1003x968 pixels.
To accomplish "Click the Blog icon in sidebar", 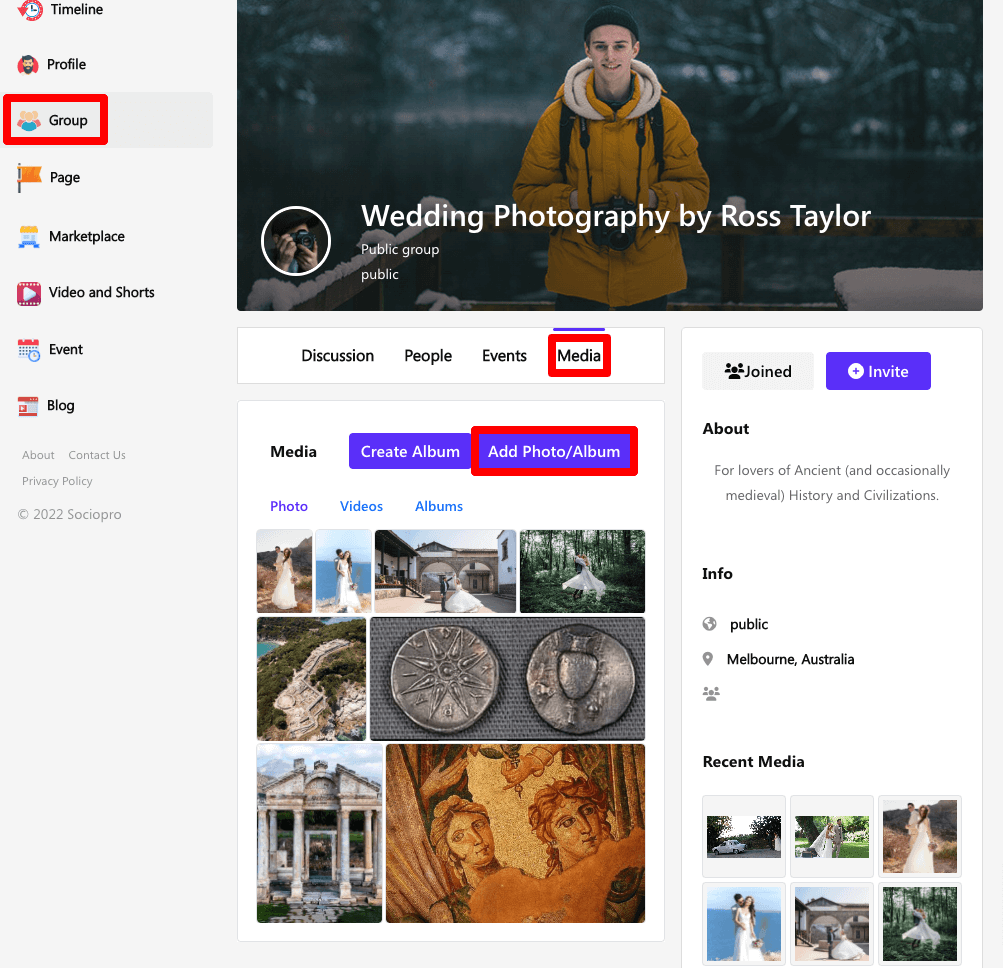I will [28, 406].
